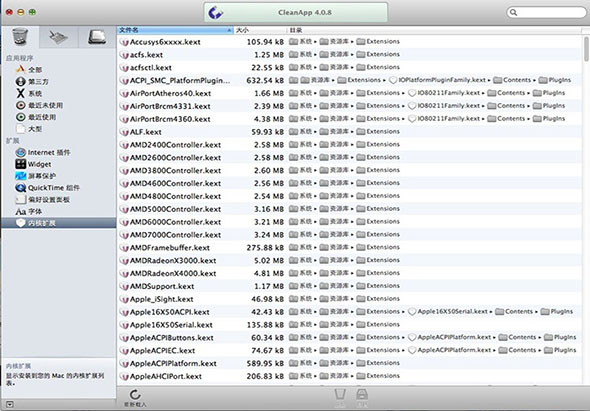Select AirPortAtheros40.kext
Screen dimensions: 590x411
(170, 93)
